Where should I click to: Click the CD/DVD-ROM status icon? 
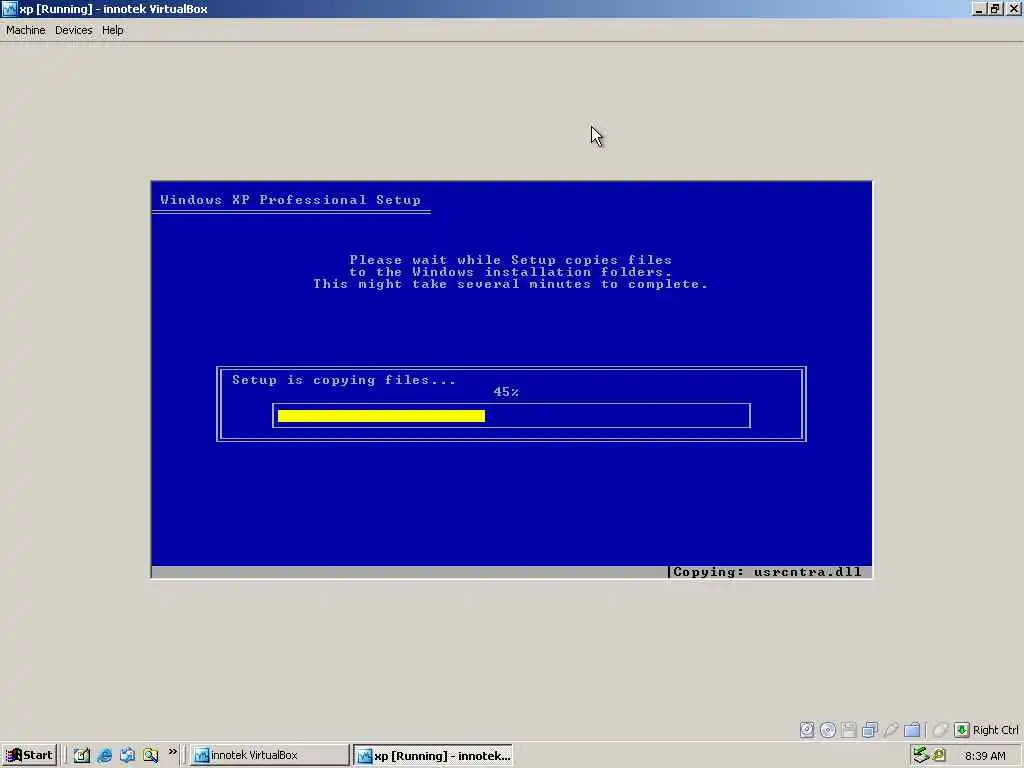click(x=828, y=729)
